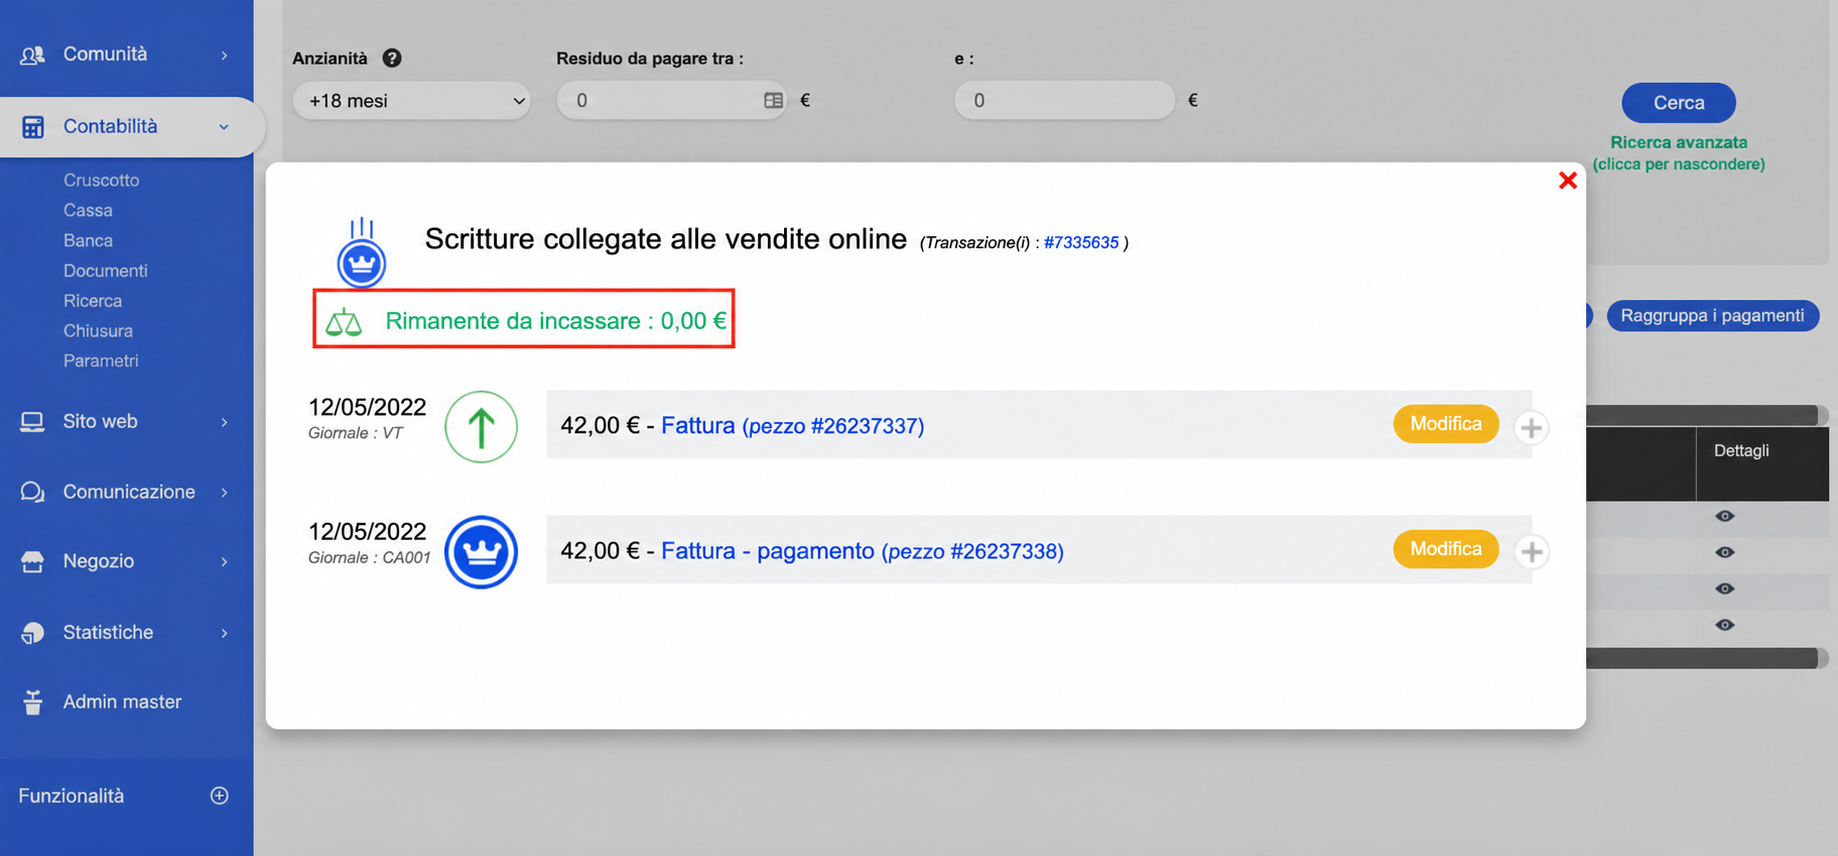Click the first eye icon under Dettagli
This screenshot has width=1838, height=856.
click(1725, 516)
